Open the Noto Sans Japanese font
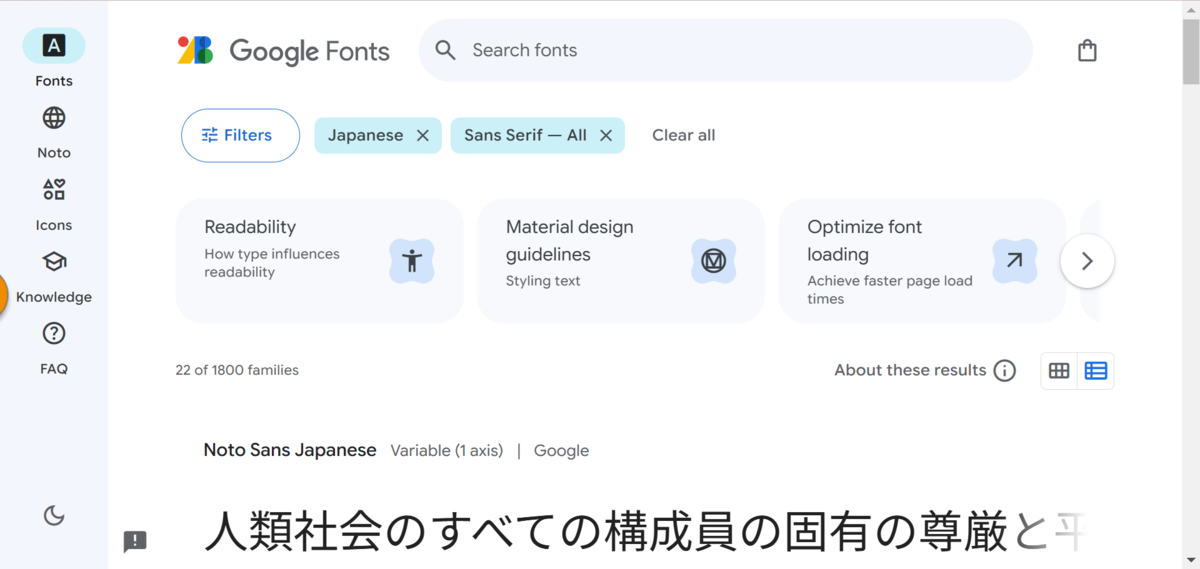The image size is (1200, 569). point(290,450)
